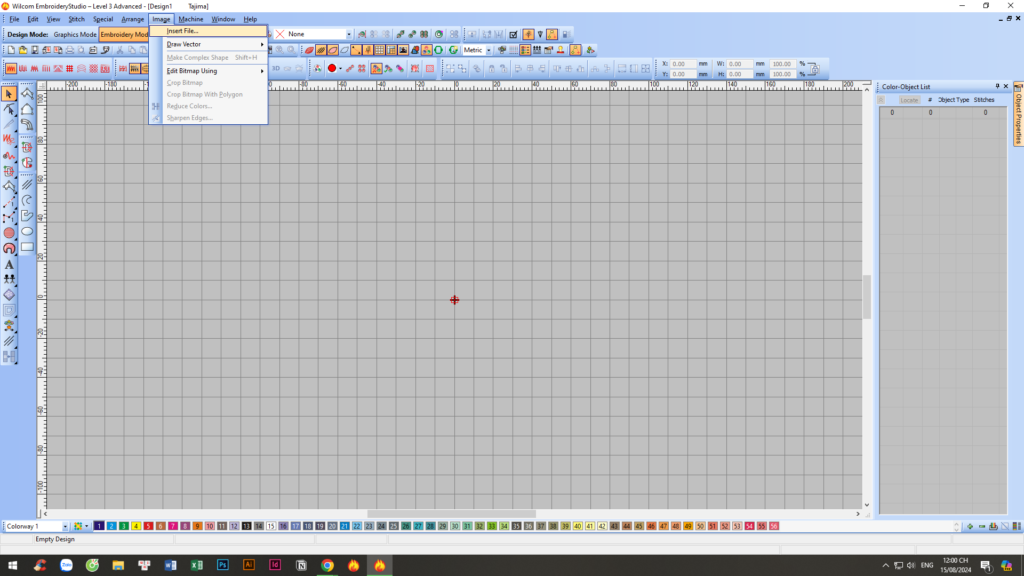Open Excel from the taskbar
This screenshot has height=576, width=1024.
[197, 565]
